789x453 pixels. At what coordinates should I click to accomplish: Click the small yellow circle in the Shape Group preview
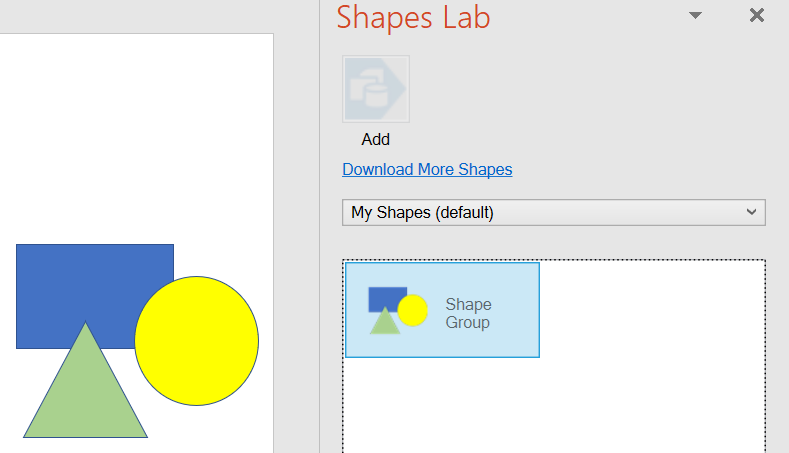click(x=413, y=311)
